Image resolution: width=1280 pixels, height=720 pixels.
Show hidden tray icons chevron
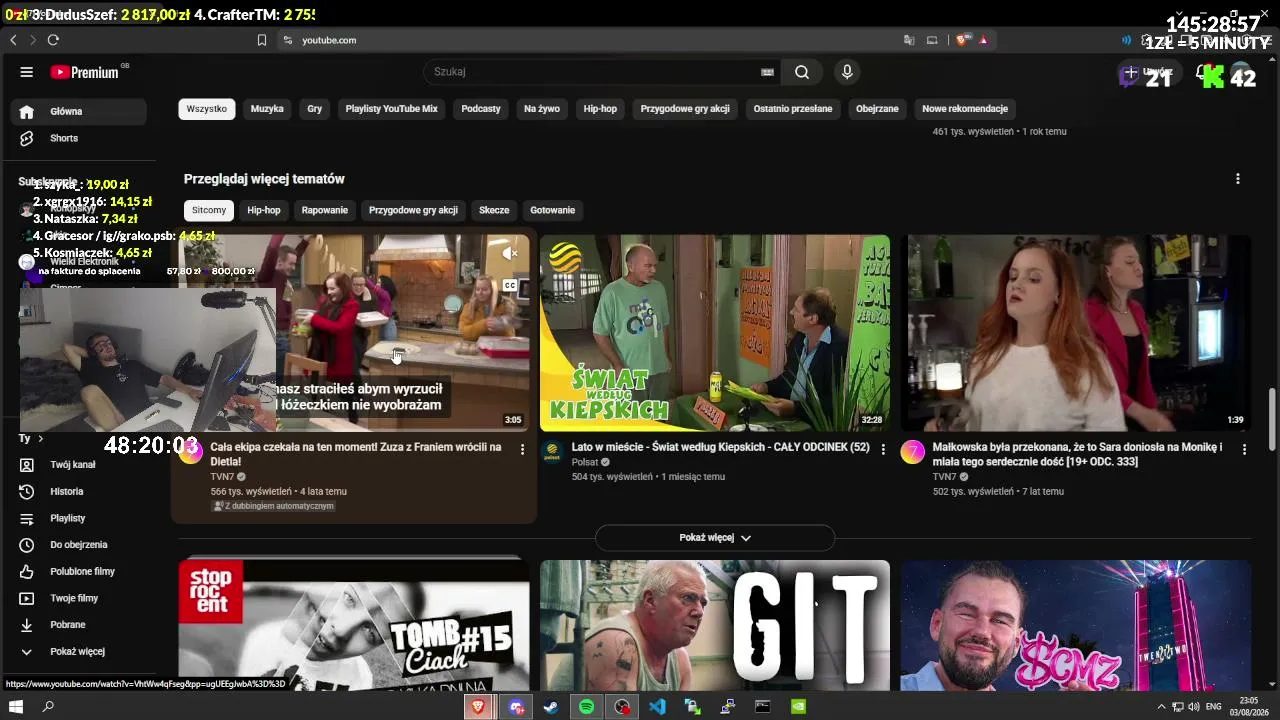(1161, 707)
